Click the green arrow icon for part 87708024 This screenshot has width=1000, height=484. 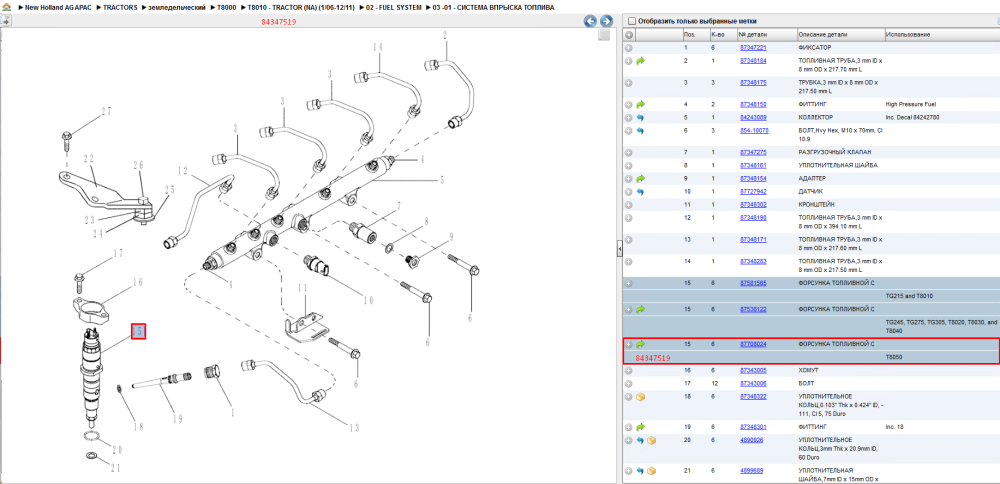[641, 344]
